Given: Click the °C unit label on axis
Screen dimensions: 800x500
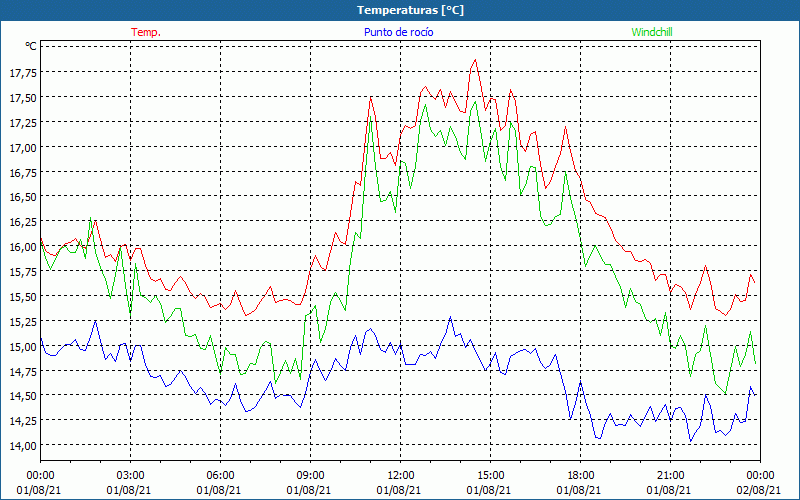Looking at the screenshot, I should [x=31, y=46].
